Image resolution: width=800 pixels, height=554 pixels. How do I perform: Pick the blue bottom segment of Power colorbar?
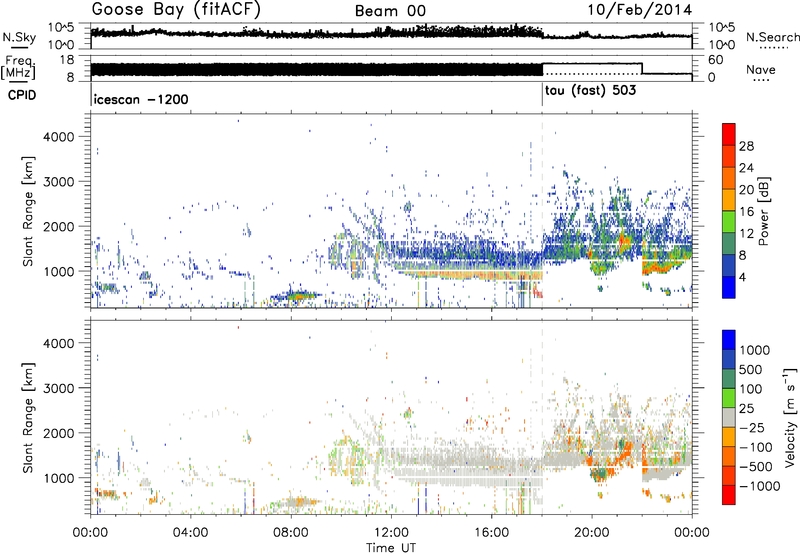pos(729,288)
